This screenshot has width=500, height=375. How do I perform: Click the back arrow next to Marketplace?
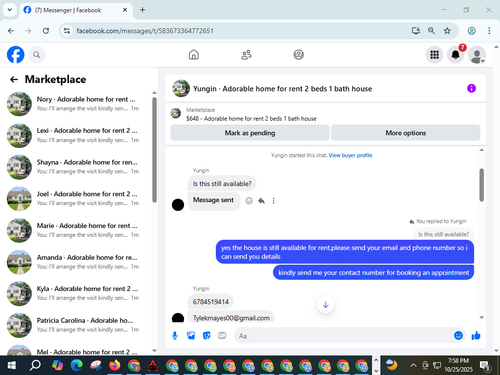tap(14, 79)
